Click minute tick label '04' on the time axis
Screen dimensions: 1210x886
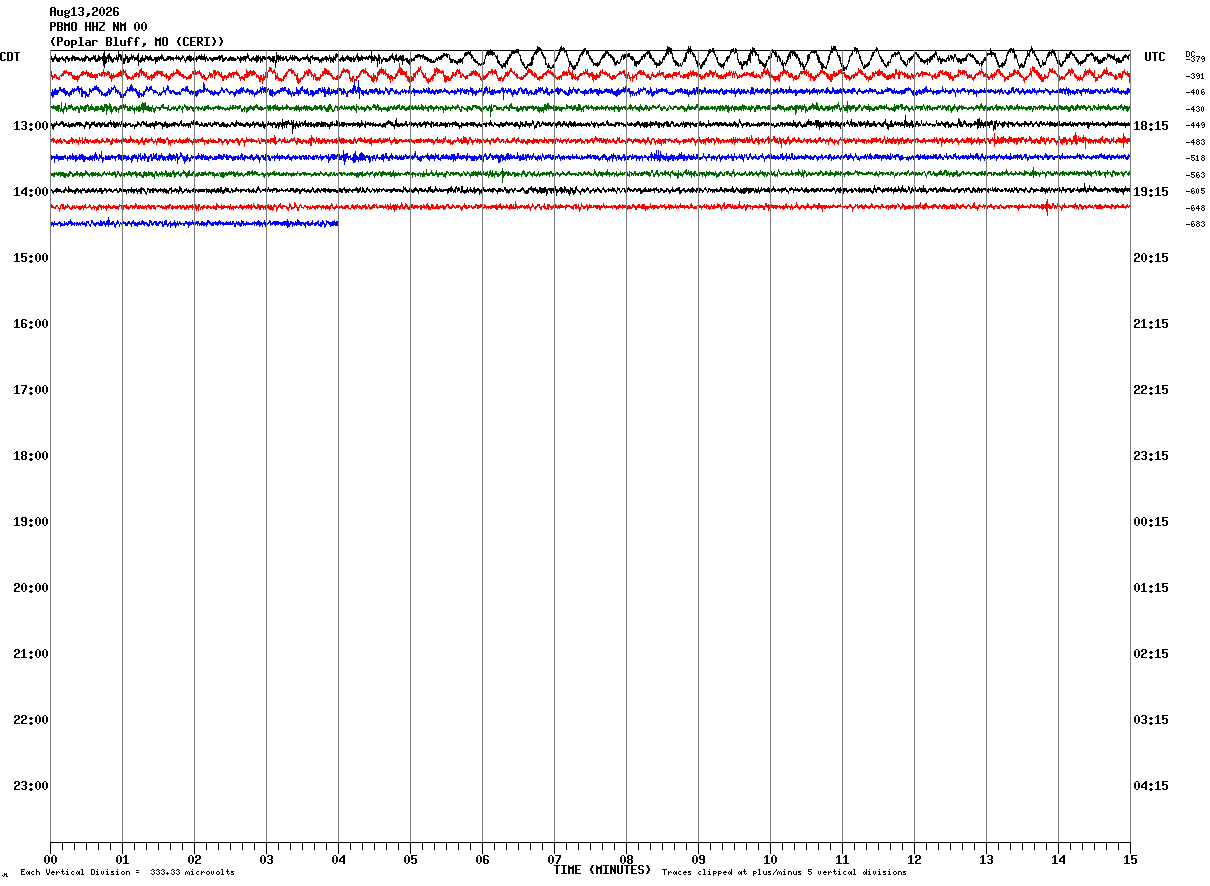click(338, 860)
